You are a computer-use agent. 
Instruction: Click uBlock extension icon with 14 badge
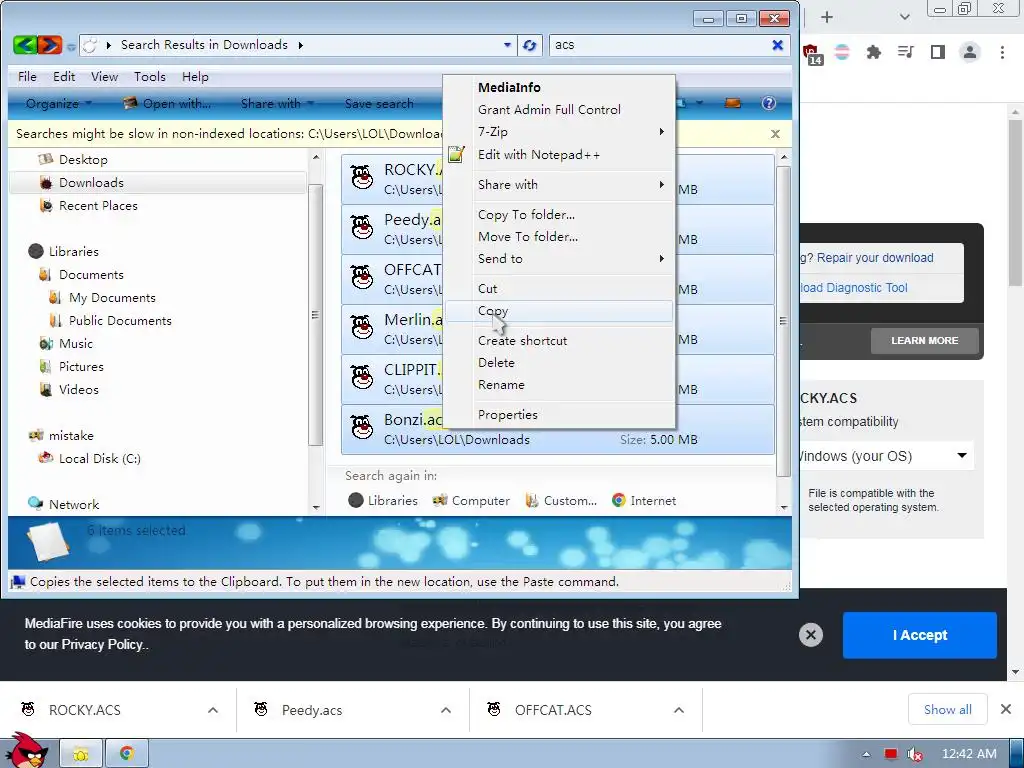pyautogui.click(x=812, y=54)
